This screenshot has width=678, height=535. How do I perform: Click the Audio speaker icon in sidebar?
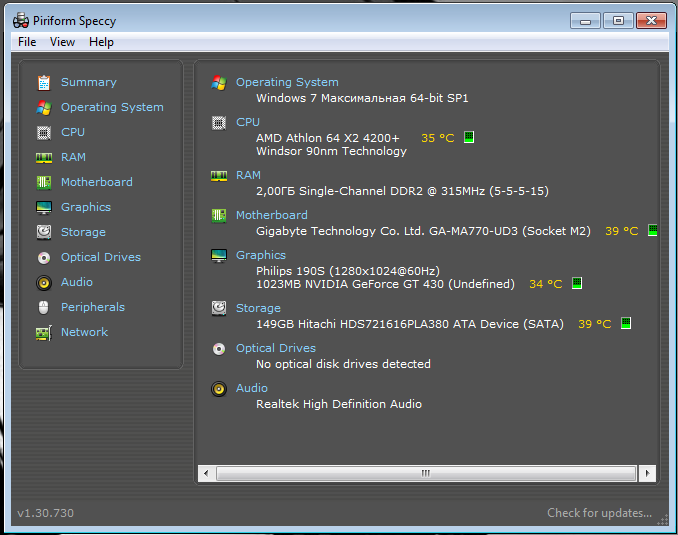[44, 283]
